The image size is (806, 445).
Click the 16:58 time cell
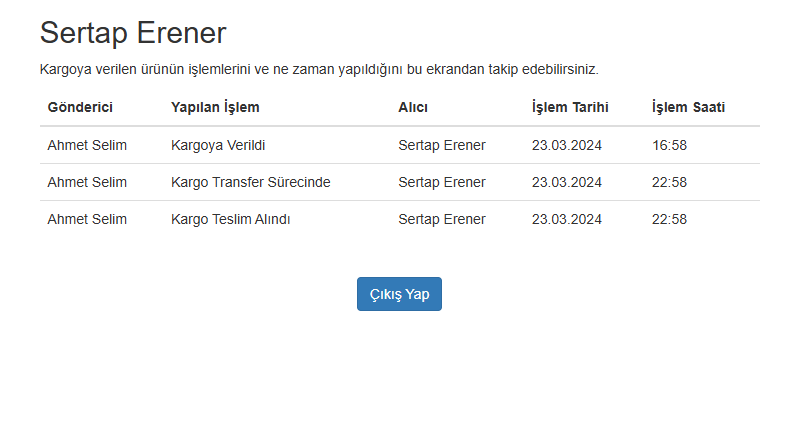[x=669, y=145]
